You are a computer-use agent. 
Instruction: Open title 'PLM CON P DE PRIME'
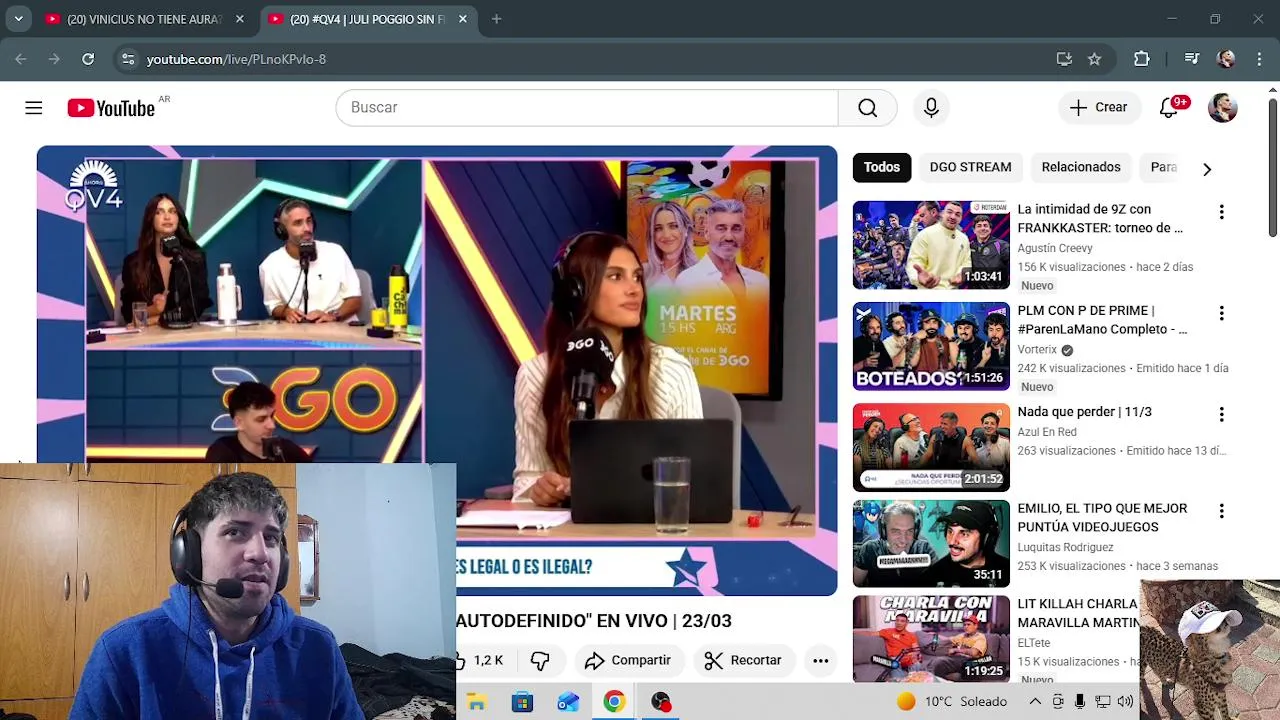coord(1102,319)
